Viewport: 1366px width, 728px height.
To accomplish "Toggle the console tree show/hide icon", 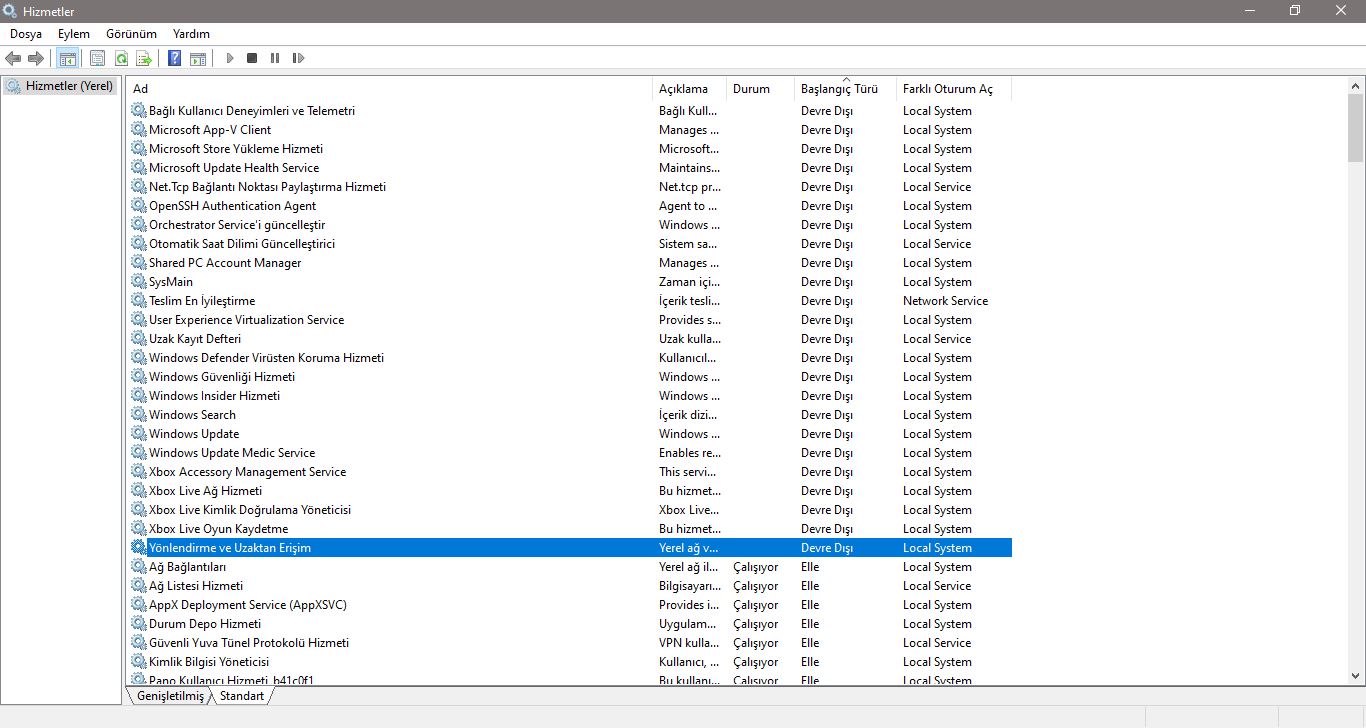I will coord(67,58).
